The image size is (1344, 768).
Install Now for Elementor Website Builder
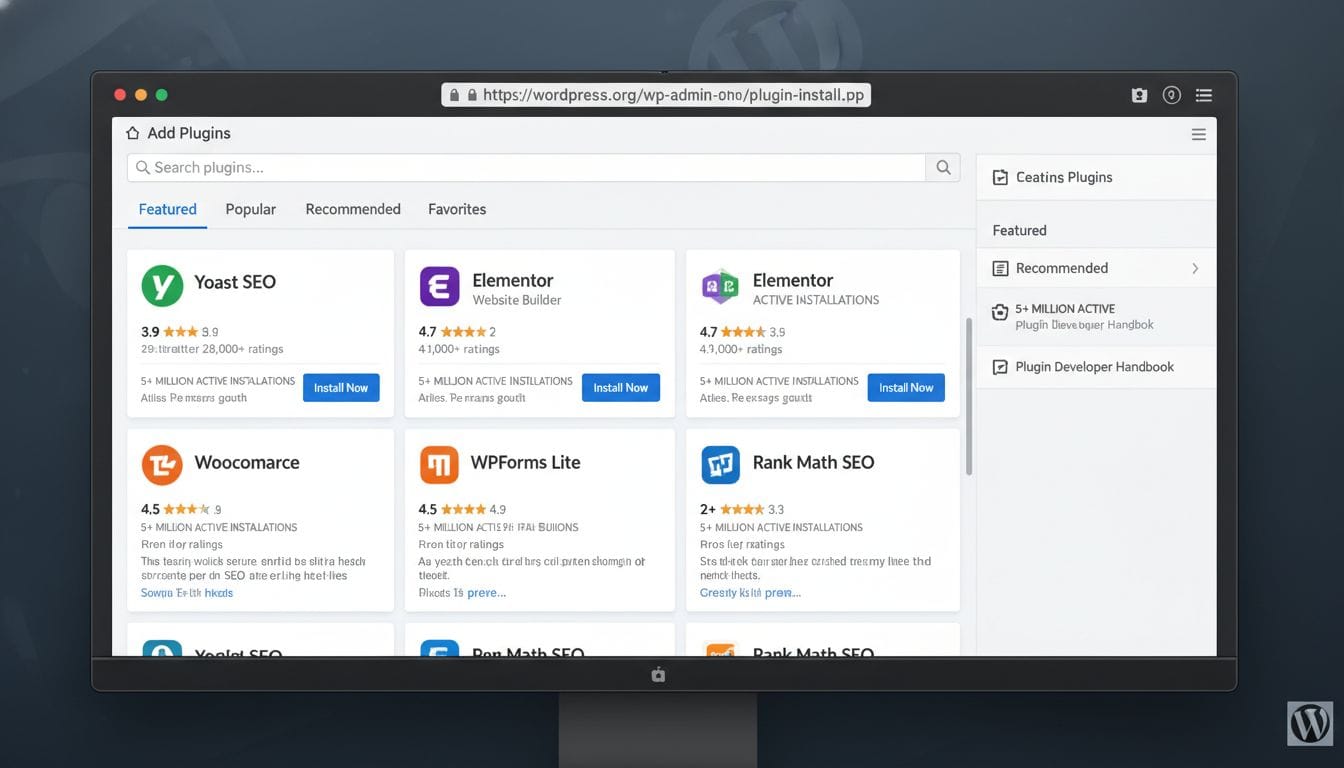pyautogui.click(x=621, y=388)
